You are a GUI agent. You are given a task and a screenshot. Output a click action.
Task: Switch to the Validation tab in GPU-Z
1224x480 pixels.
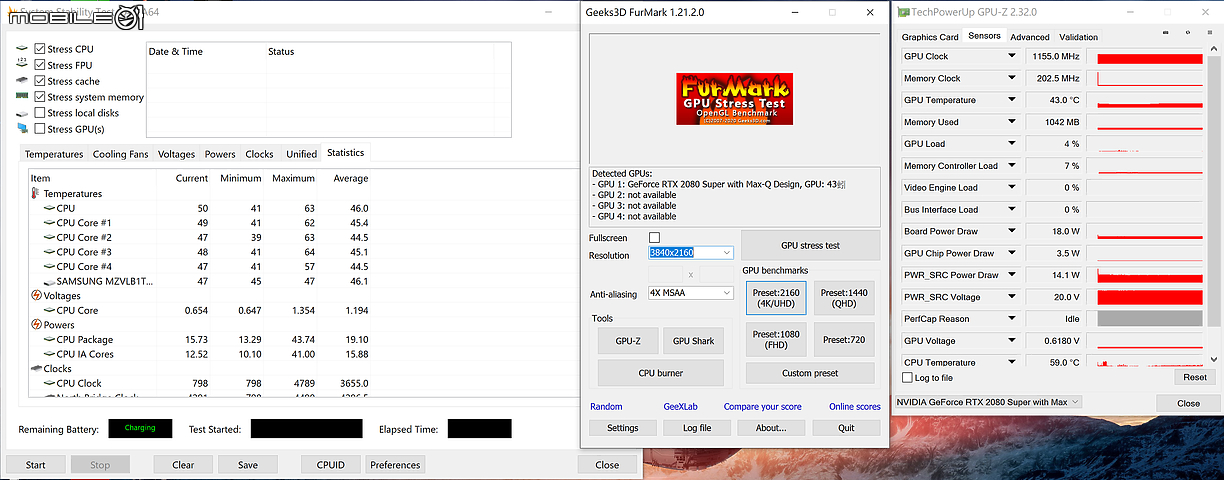click(1078, 37)
